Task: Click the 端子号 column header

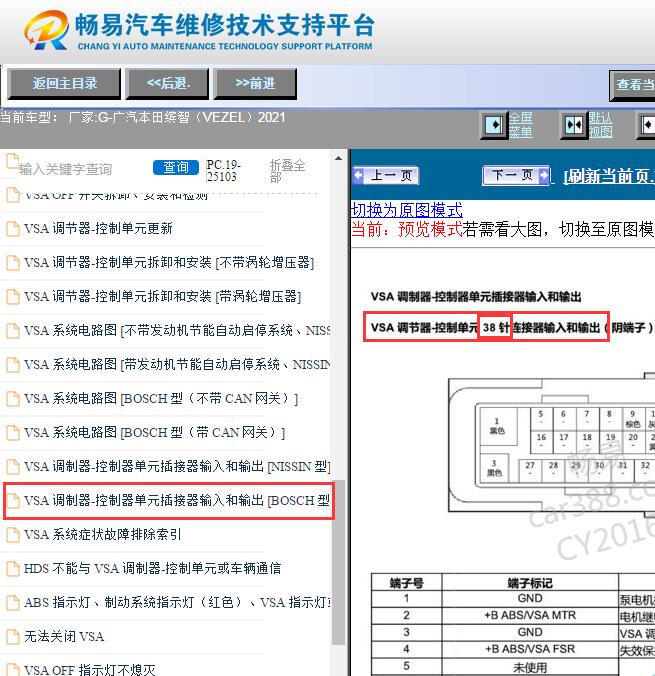Action: click(x=407, y=582)
